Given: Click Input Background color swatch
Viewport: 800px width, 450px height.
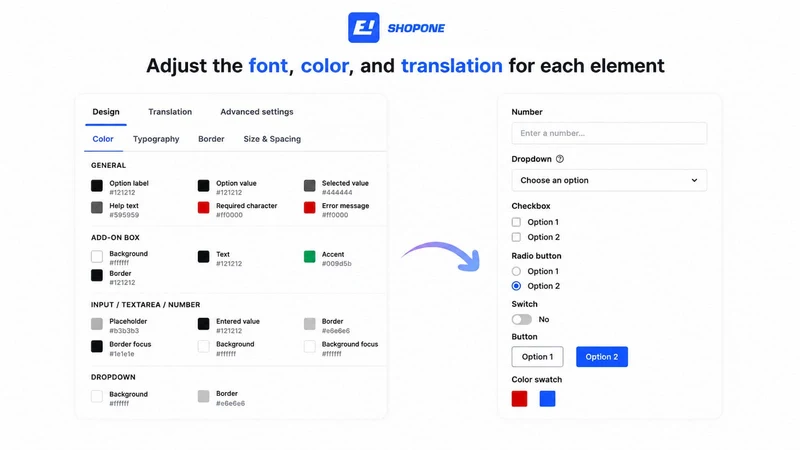Looking at the screenshot, I should click(204, 346).
